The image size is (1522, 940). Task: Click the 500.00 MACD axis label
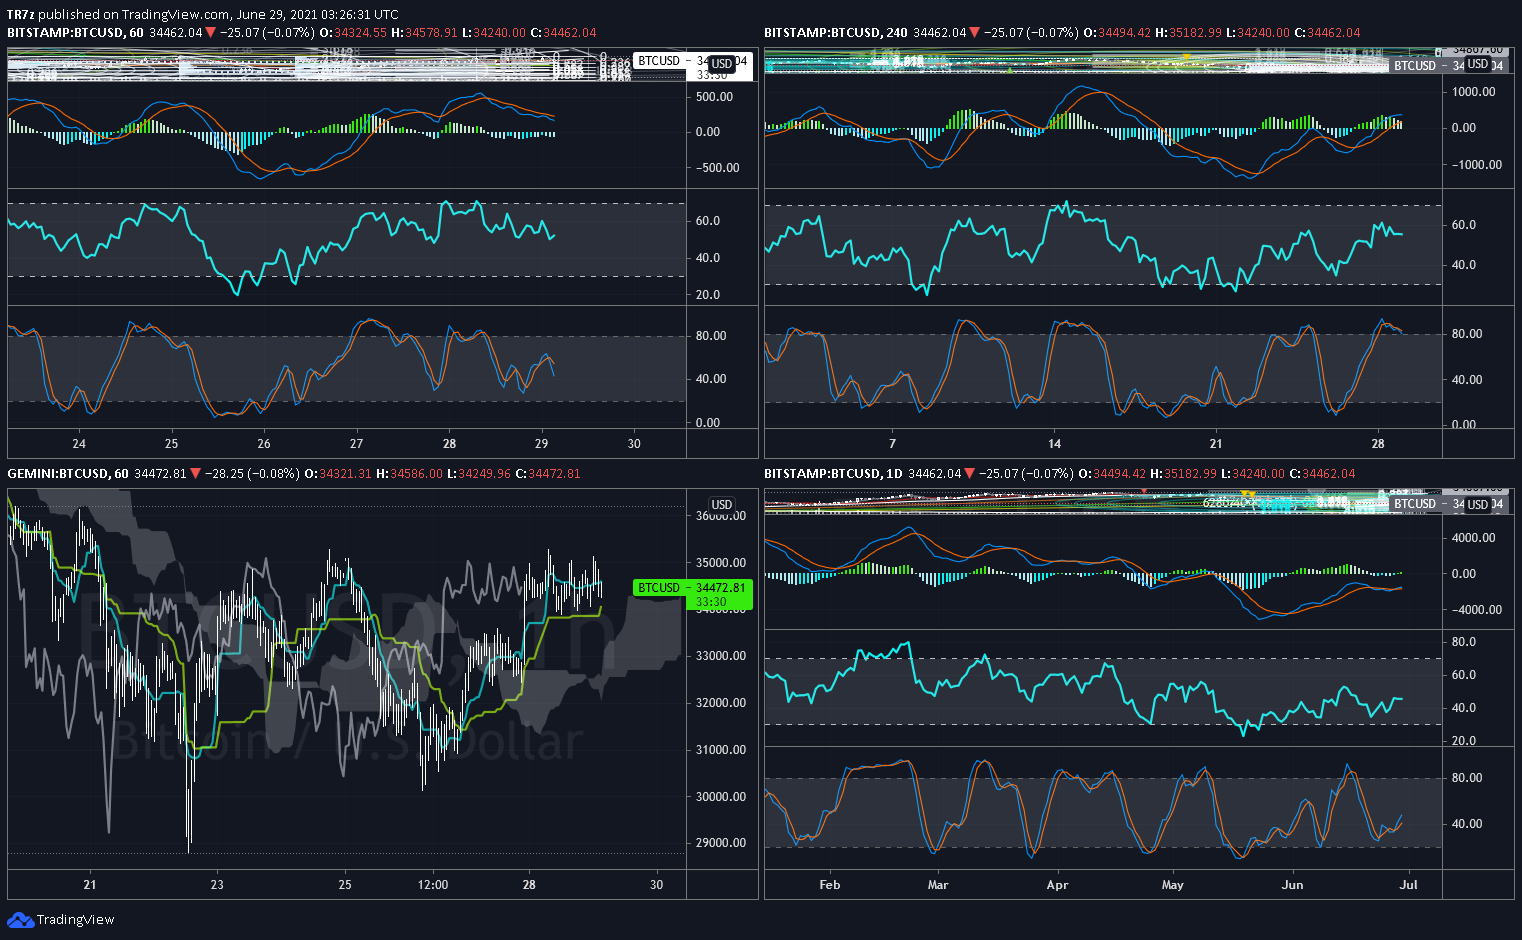714,97
